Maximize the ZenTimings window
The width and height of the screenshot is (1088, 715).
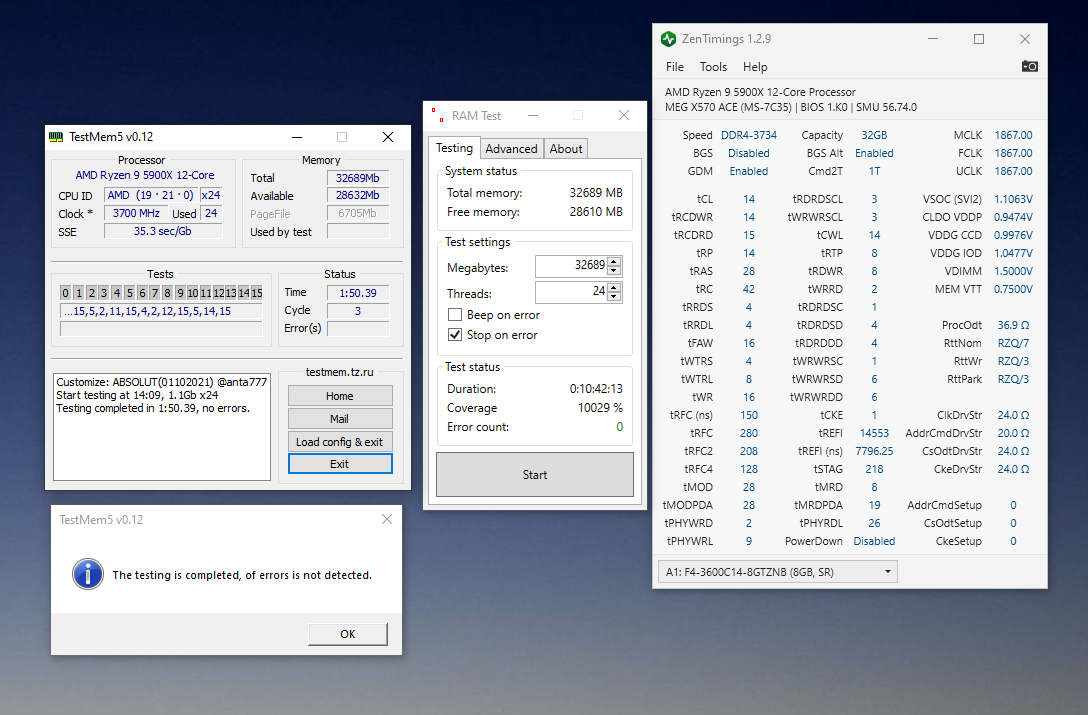coord(978,39)
